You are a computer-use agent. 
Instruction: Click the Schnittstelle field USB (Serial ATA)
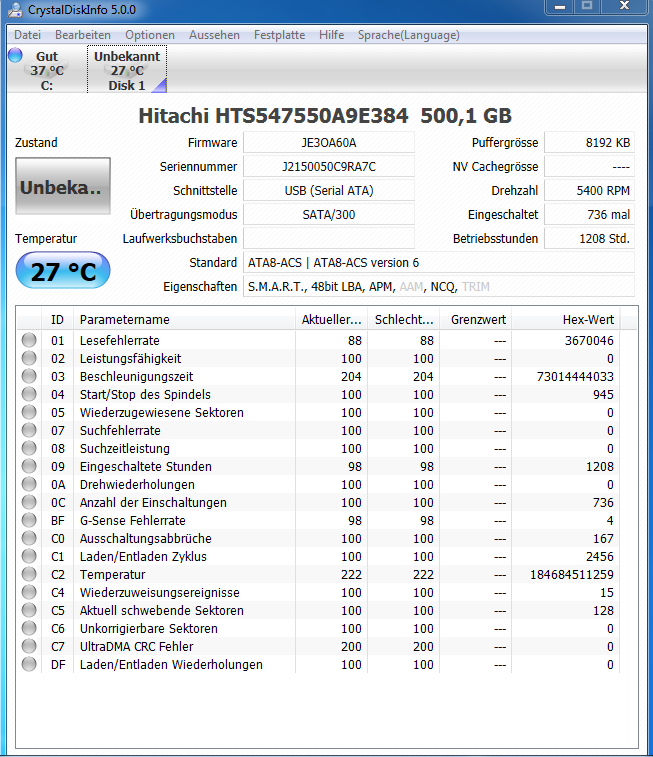(329, 190)
